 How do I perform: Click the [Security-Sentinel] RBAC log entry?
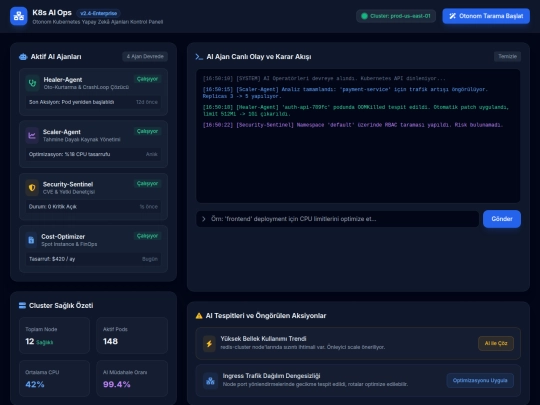(x=353, y=125)
